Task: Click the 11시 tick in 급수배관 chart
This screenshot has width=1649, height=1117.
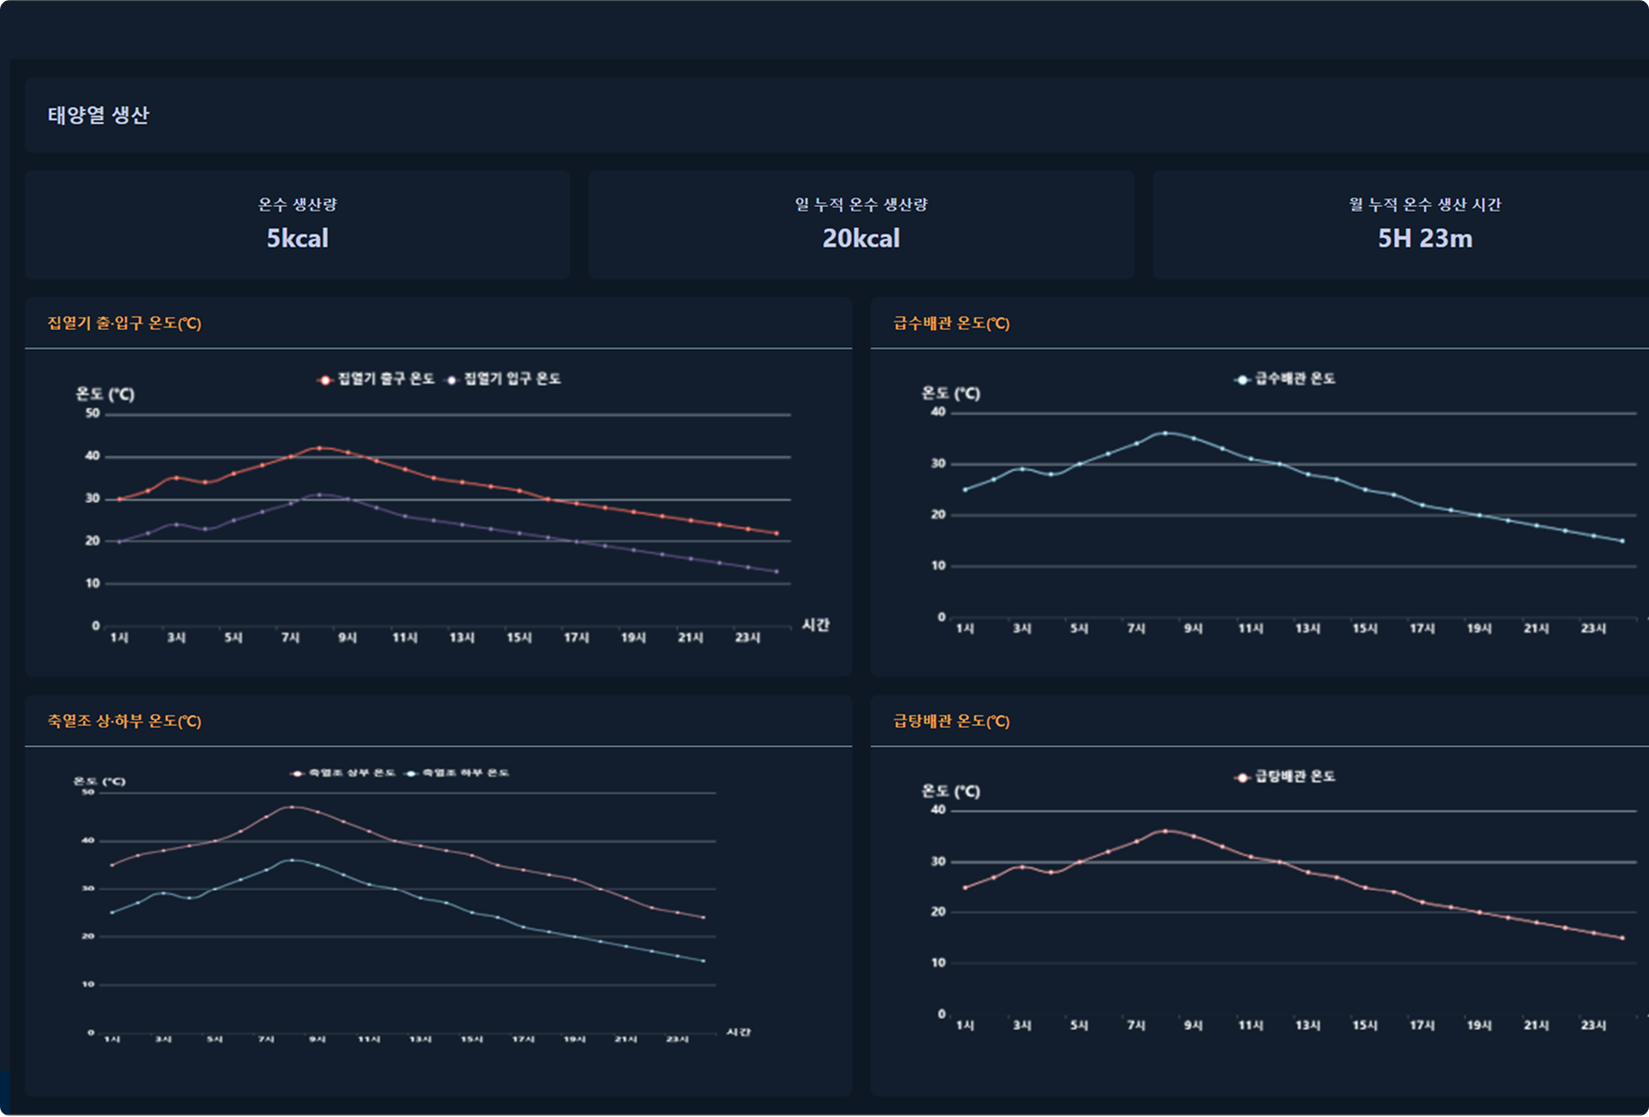Action: click(1251, 629)
